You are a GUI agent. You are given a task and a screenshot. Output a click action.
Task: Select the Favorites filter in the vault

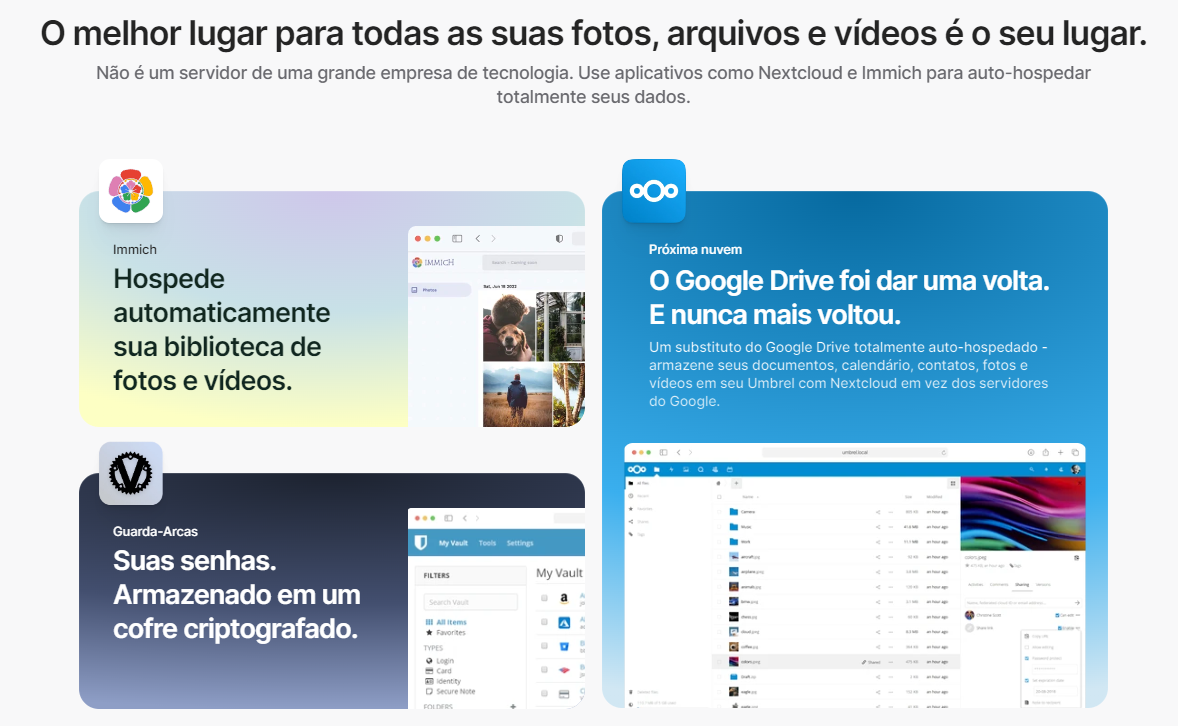pyautogui.click(x=446, y=633)
